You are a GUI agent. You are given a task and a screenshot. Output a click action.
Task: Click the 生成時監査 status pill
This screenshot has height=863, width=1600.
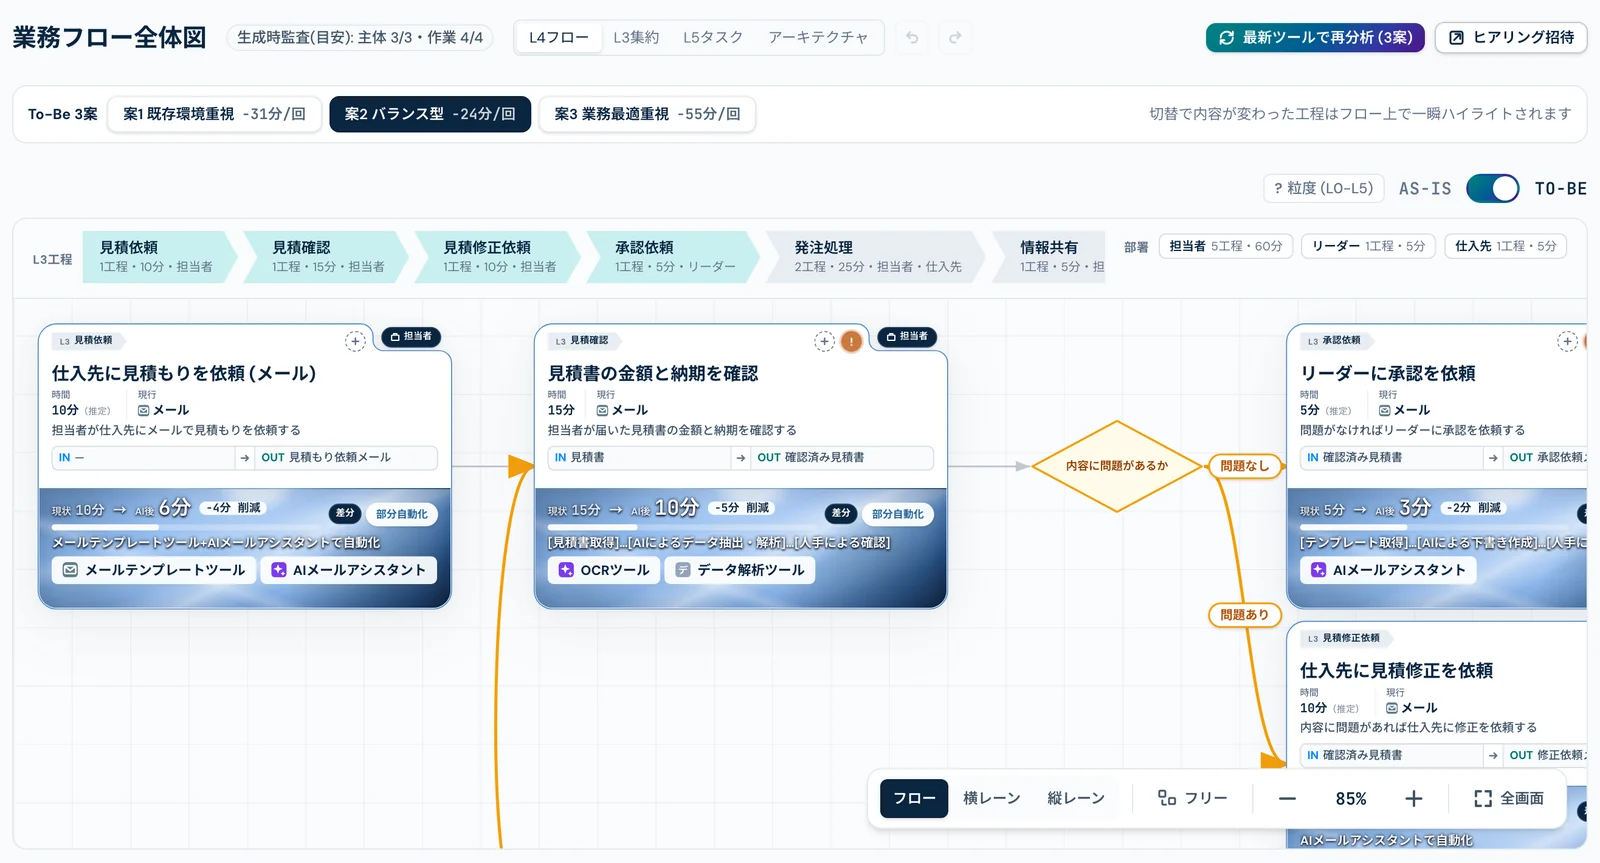click(x=360, y=38)
